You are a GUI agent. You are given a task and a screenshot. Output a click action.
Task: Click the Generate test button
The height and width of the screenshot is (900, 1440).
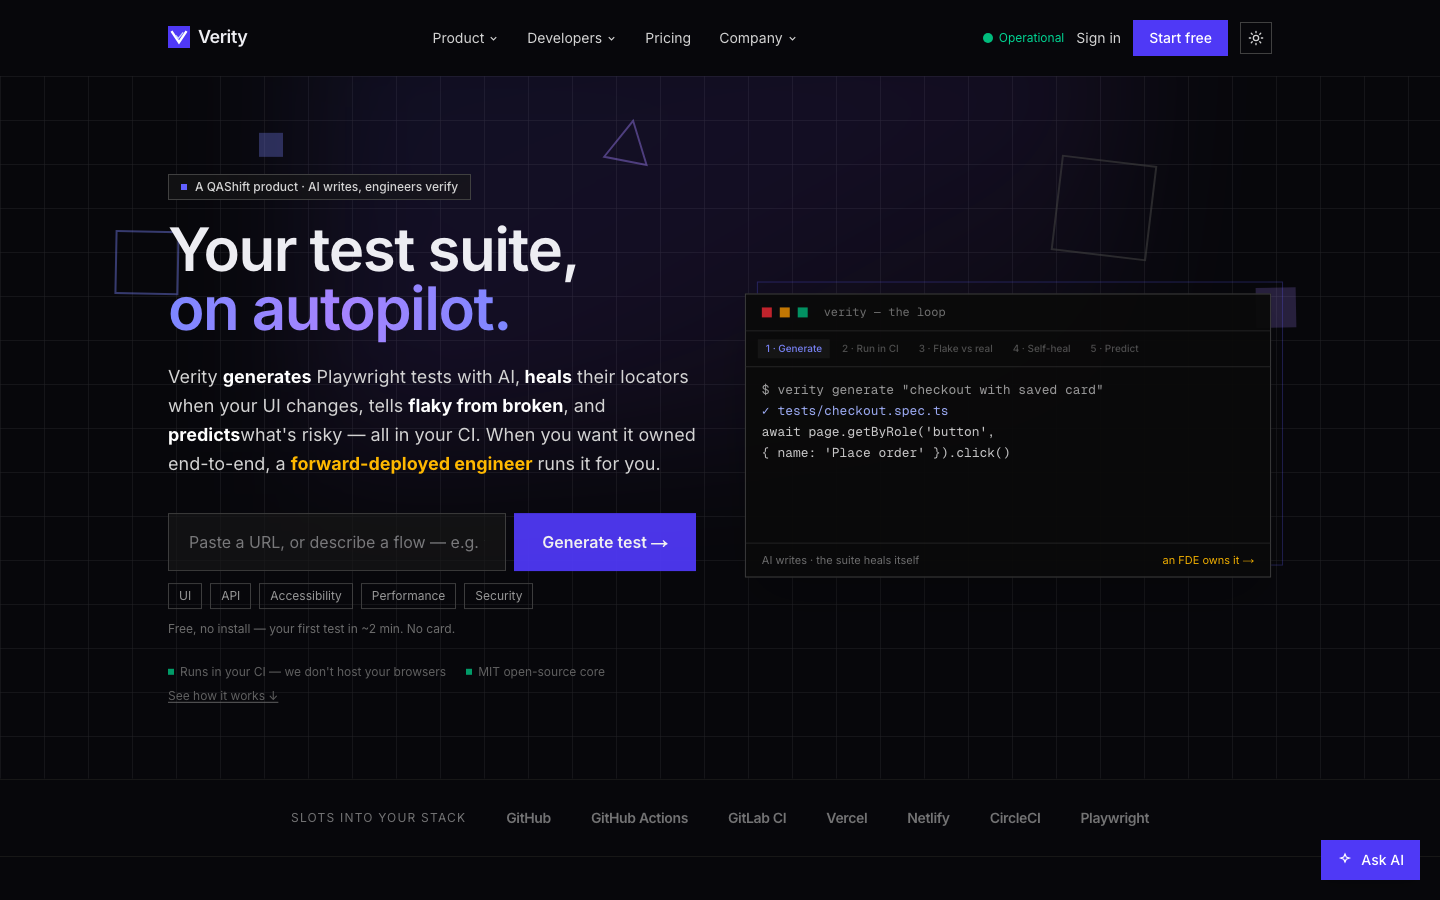pos(605,542)
